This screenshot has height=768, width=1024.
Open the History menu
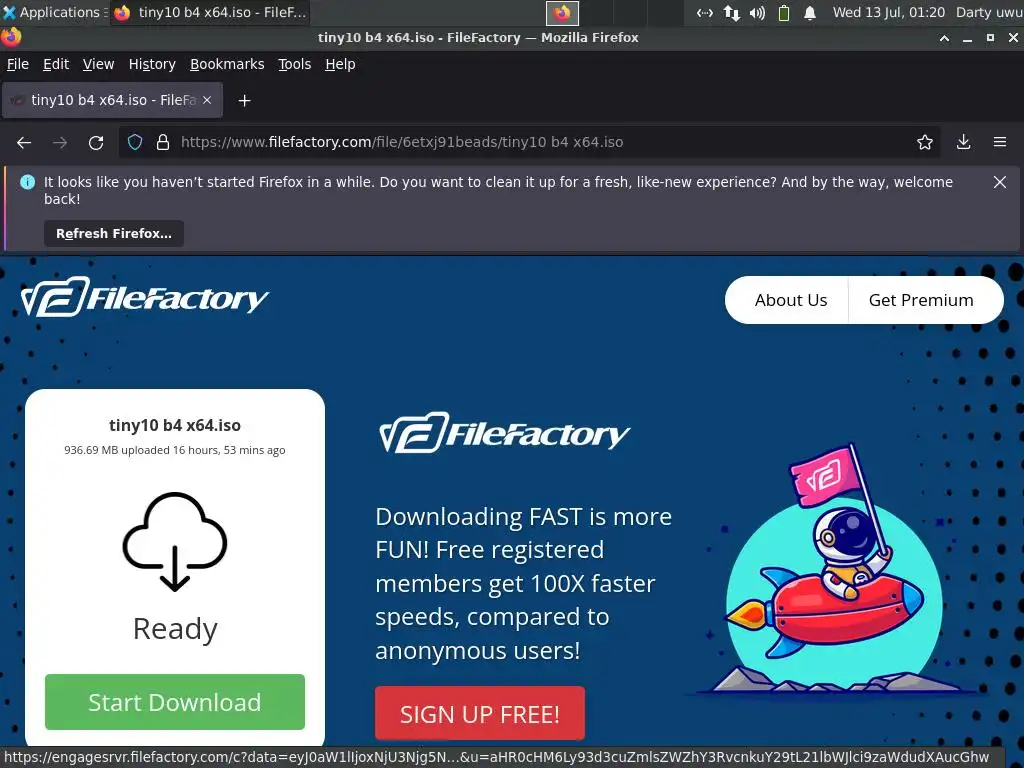click(152, 64)
